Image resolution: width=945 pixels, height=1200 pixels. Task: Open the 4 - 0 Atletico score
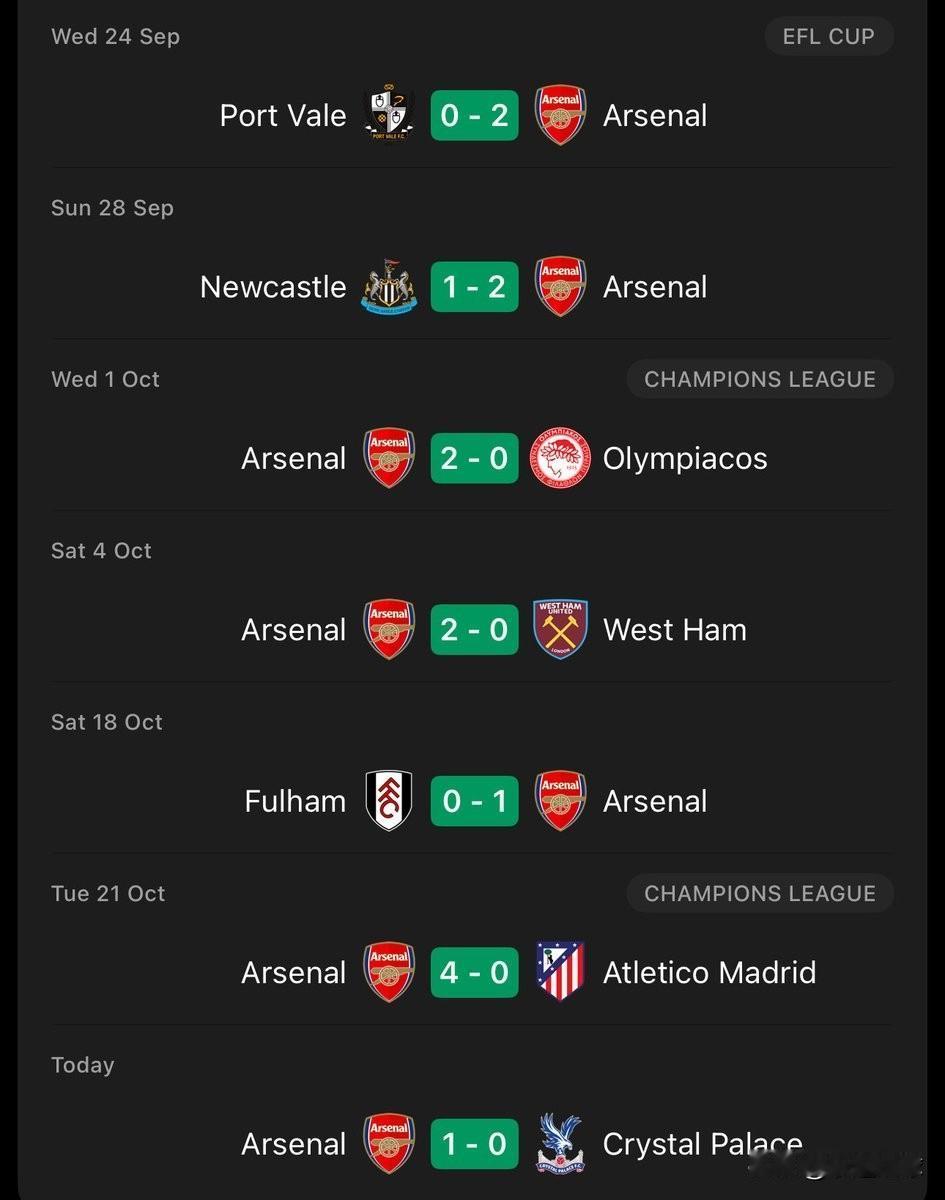475,972
